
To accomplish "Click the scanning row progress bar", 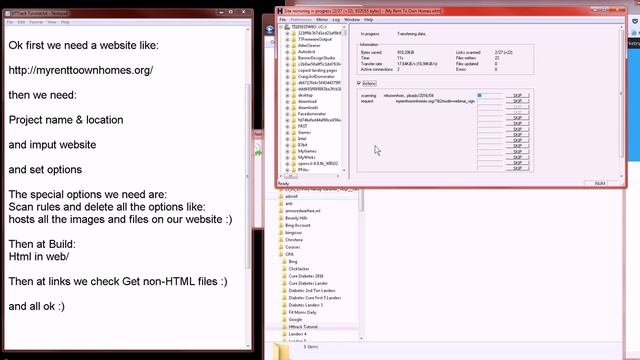I will point(490,96).
